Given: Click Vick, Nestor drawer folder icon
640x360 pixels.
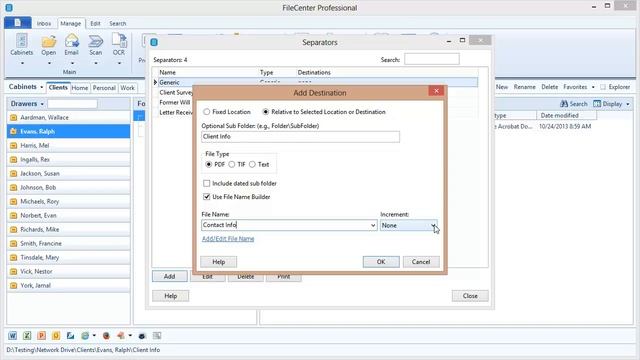Looking at the screenshot, I should [x=13, y=271].
